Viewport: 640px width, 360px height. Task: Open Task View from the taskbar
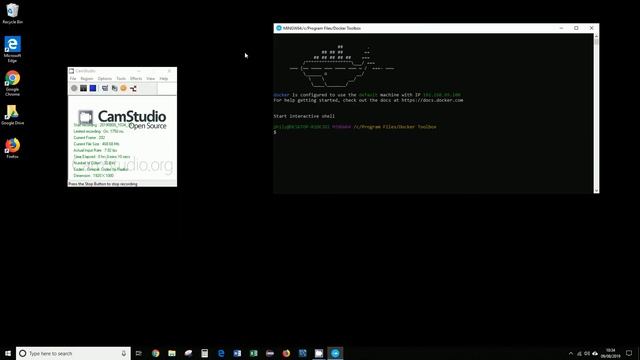tap(139, 353)
